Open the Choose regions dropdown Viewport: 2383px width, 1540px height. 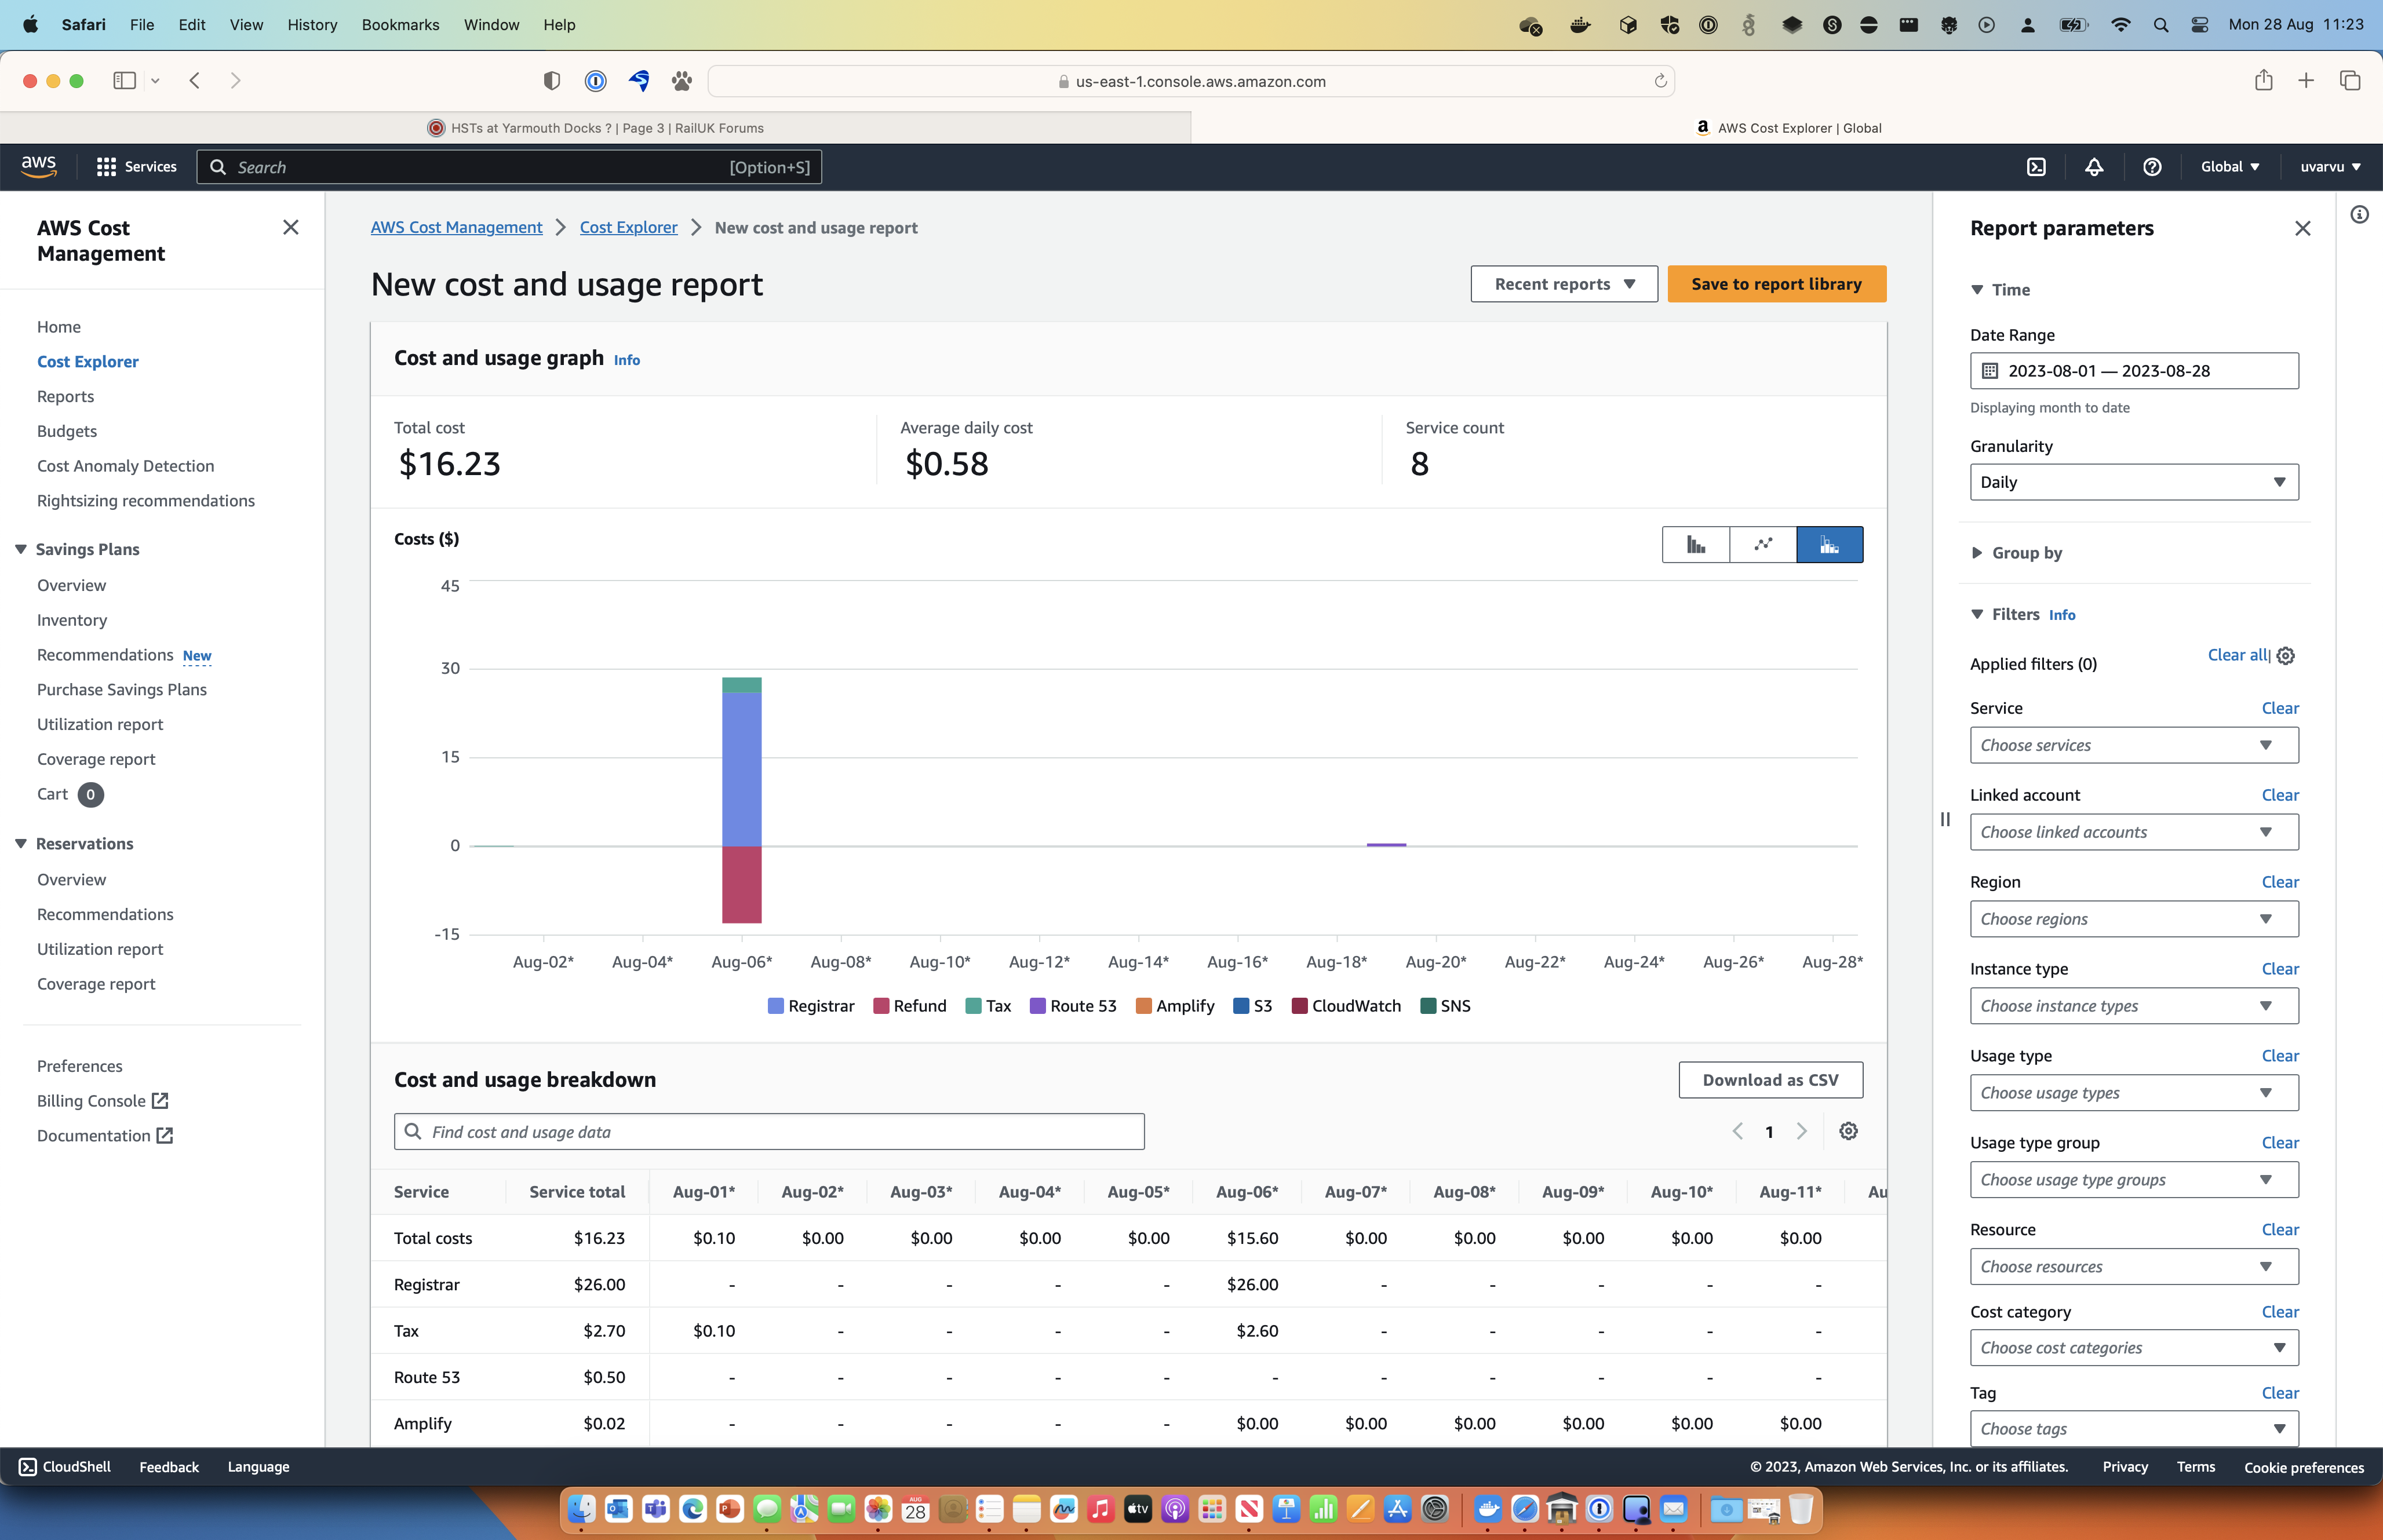tap(2134, 919)
